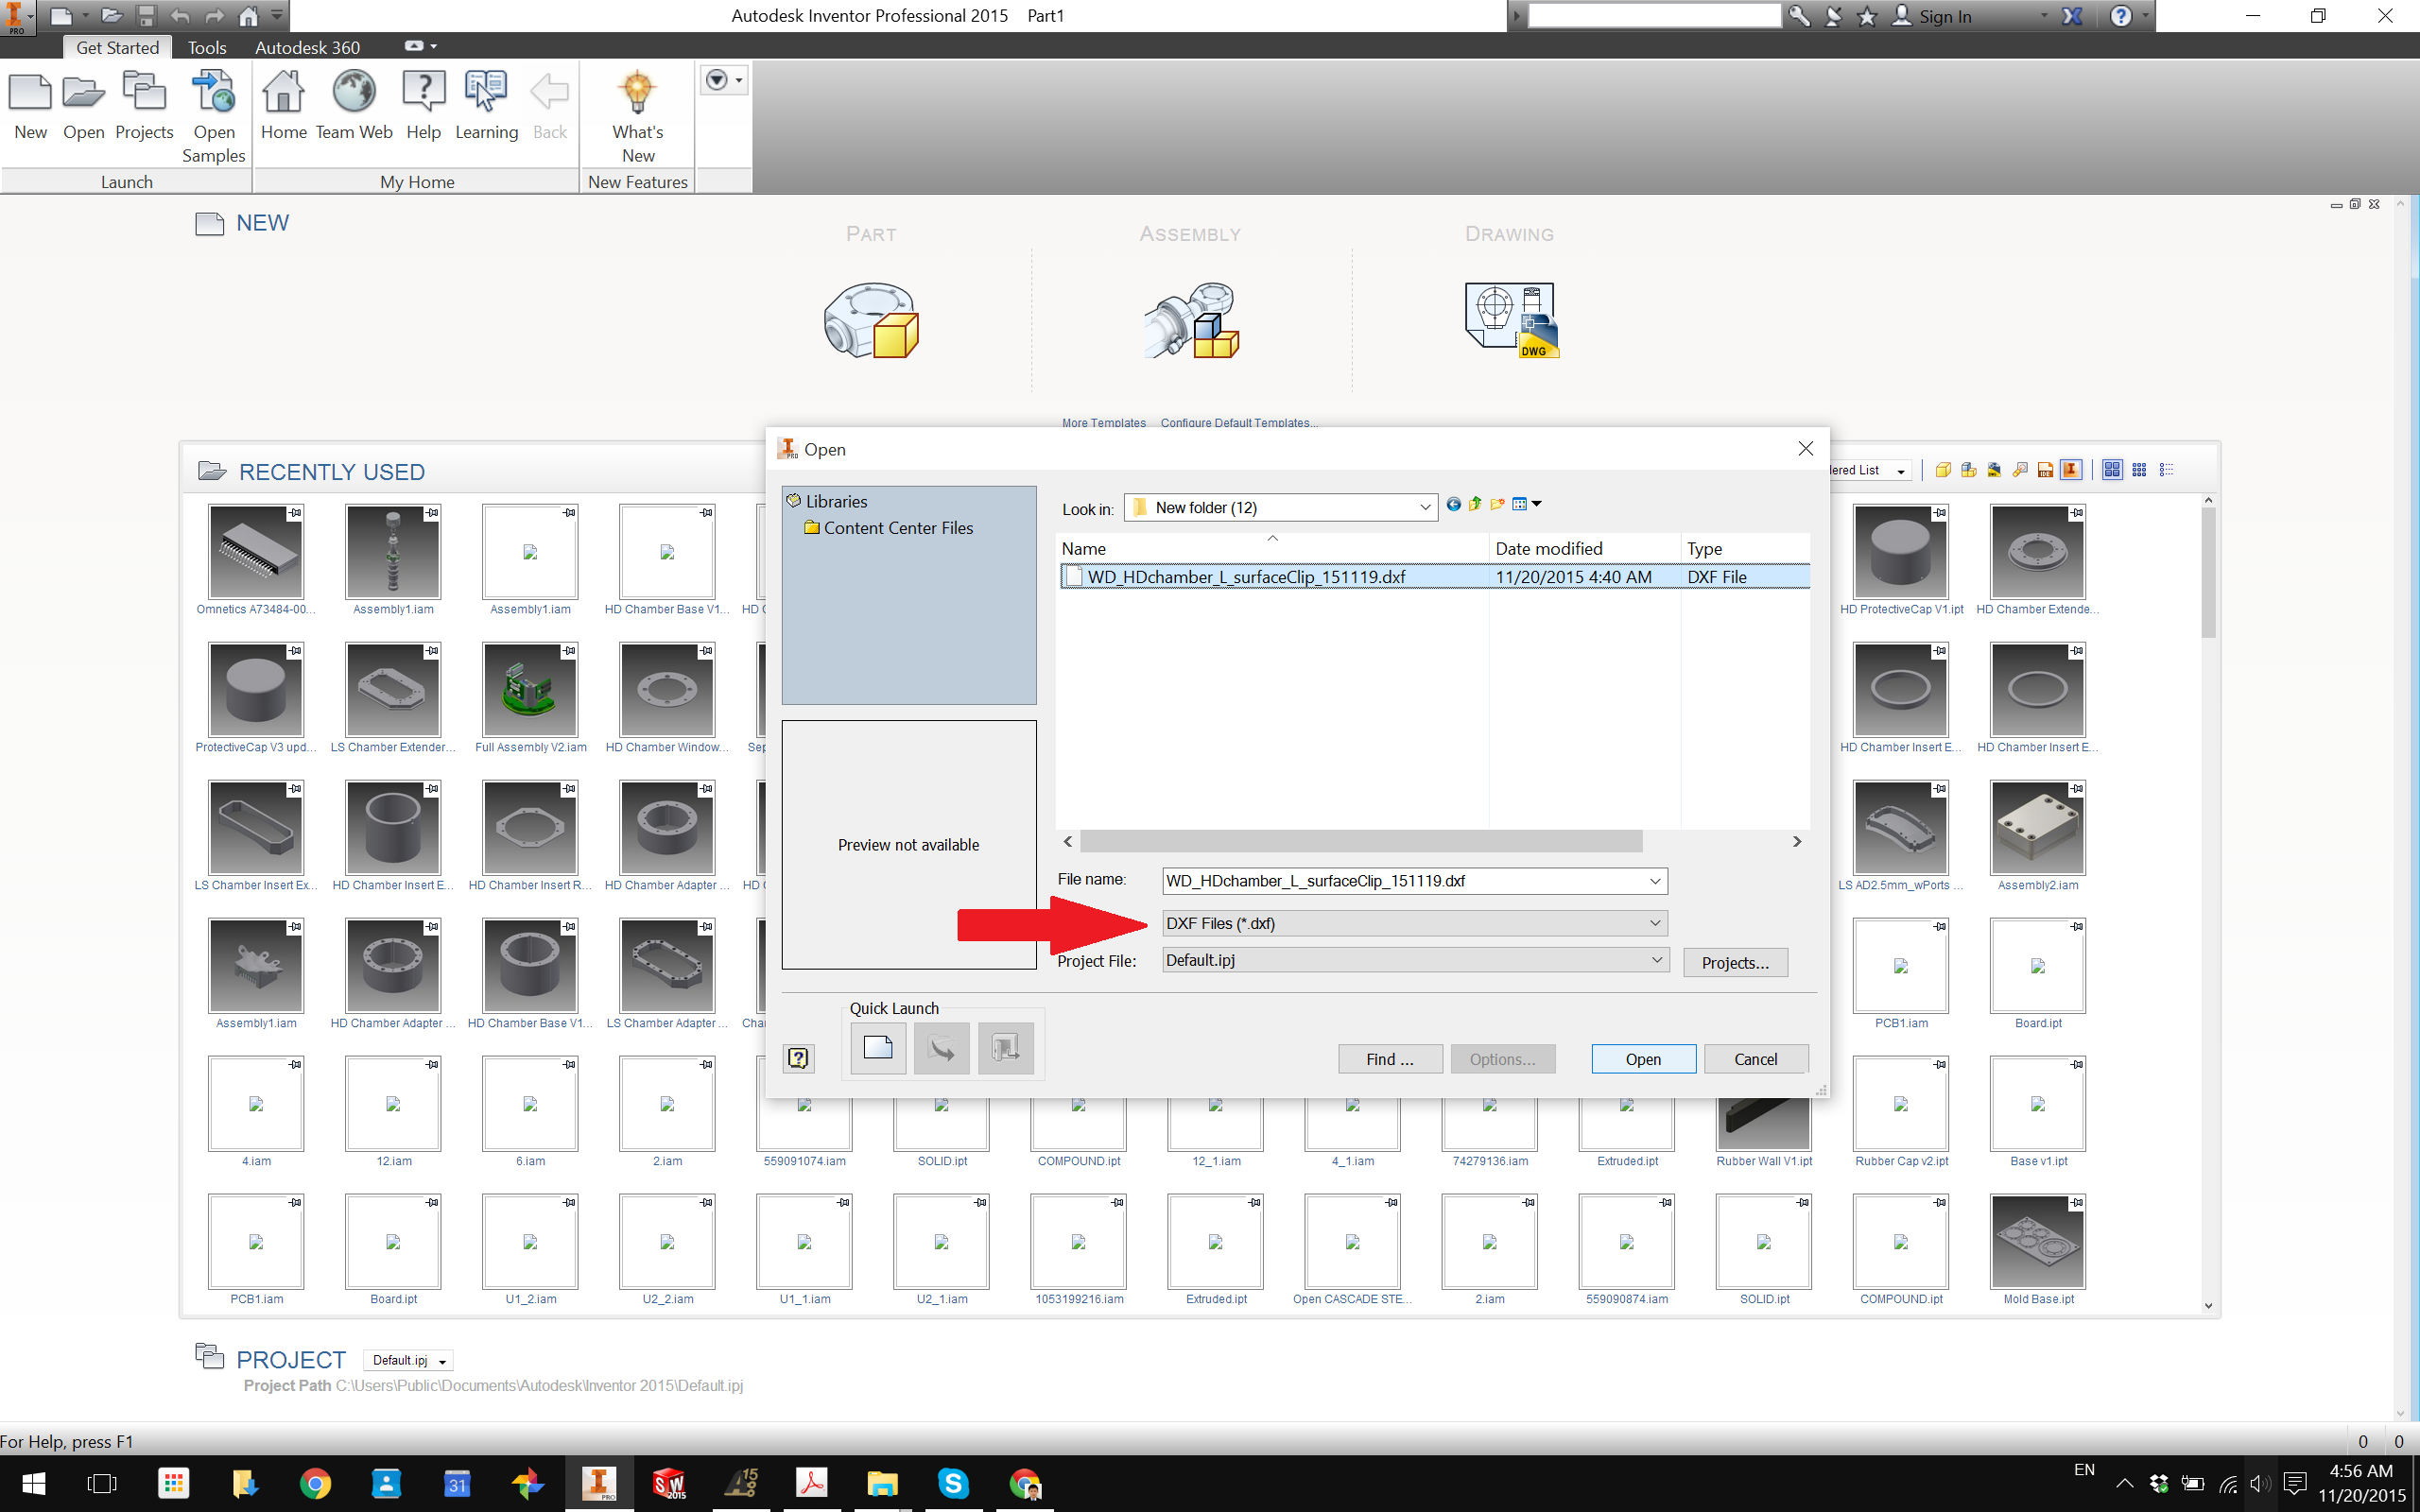The image size is (2420, 1512).
Task: Click the Help question mark ribbon icon
Action: click(423, 93)
